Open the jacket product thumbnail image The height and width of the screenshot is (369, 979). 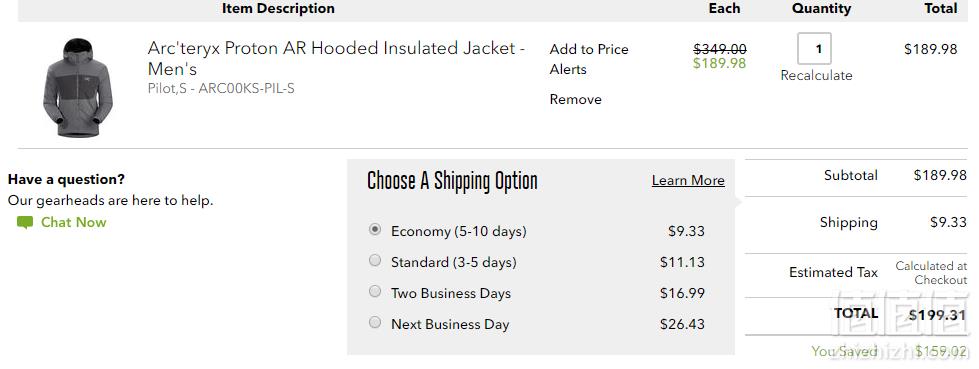(77, 87)
